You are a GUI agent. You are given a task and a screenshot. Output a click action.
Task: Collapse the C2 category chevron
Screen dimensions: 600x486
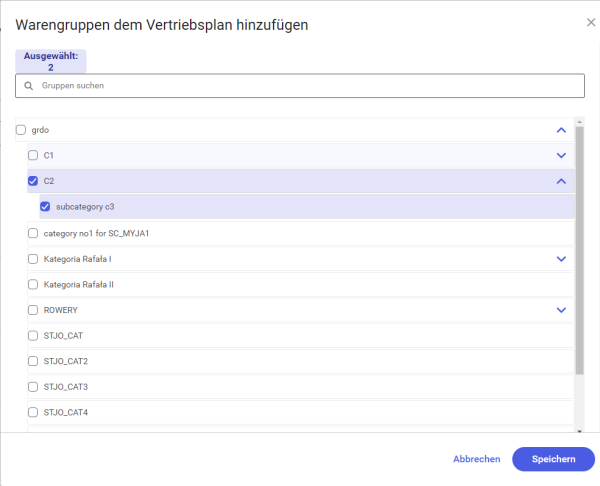click(561, 181)
